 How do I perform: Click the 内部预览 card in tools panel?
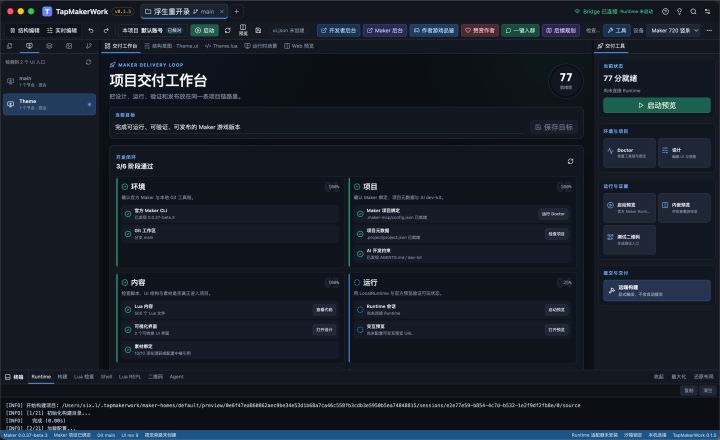pos(684,208)
